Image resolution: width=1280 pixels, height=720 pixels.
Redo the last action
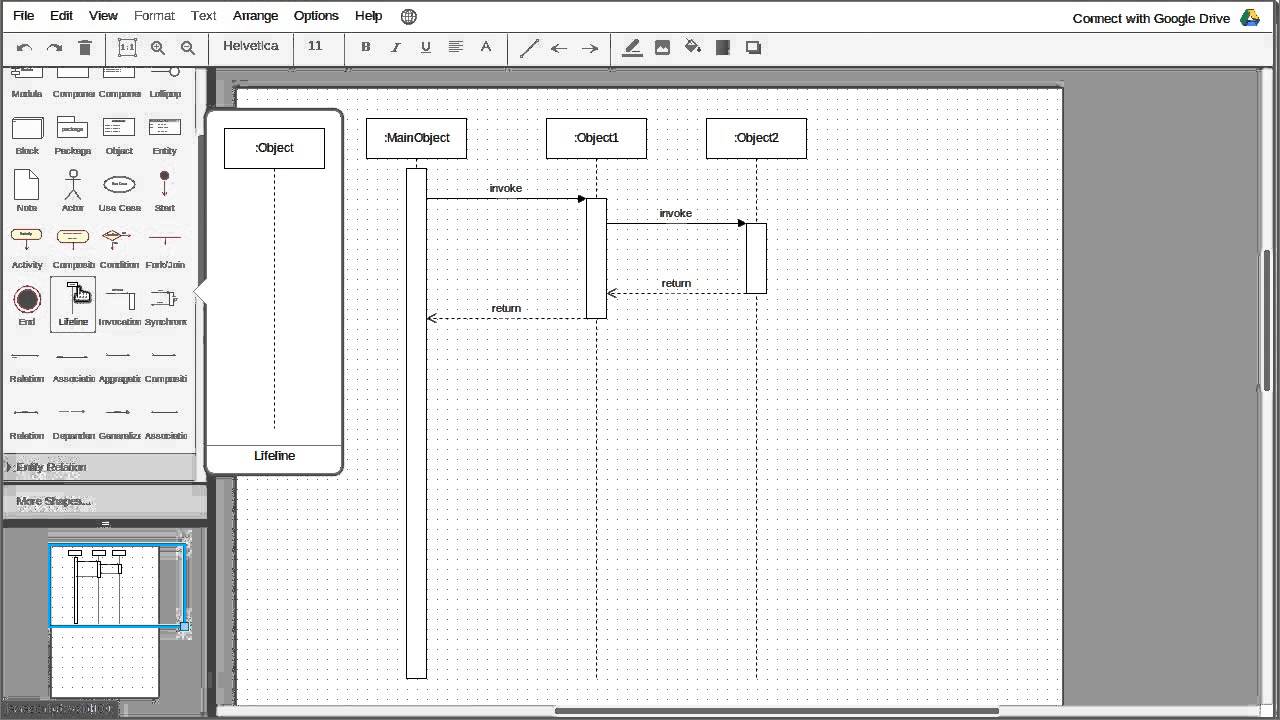tap(54, 47)
